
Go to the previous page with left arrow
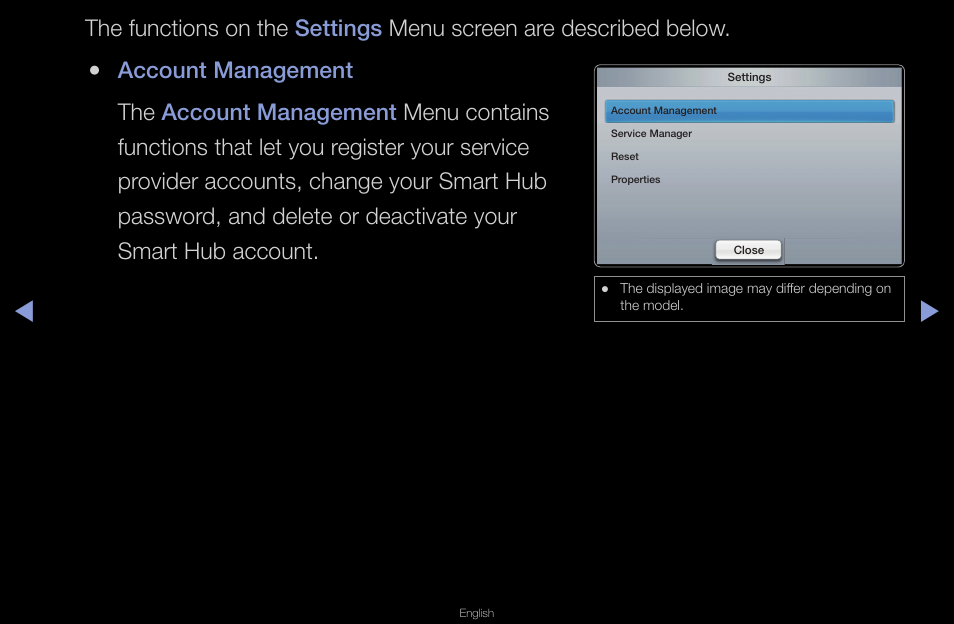click(24, 311)
